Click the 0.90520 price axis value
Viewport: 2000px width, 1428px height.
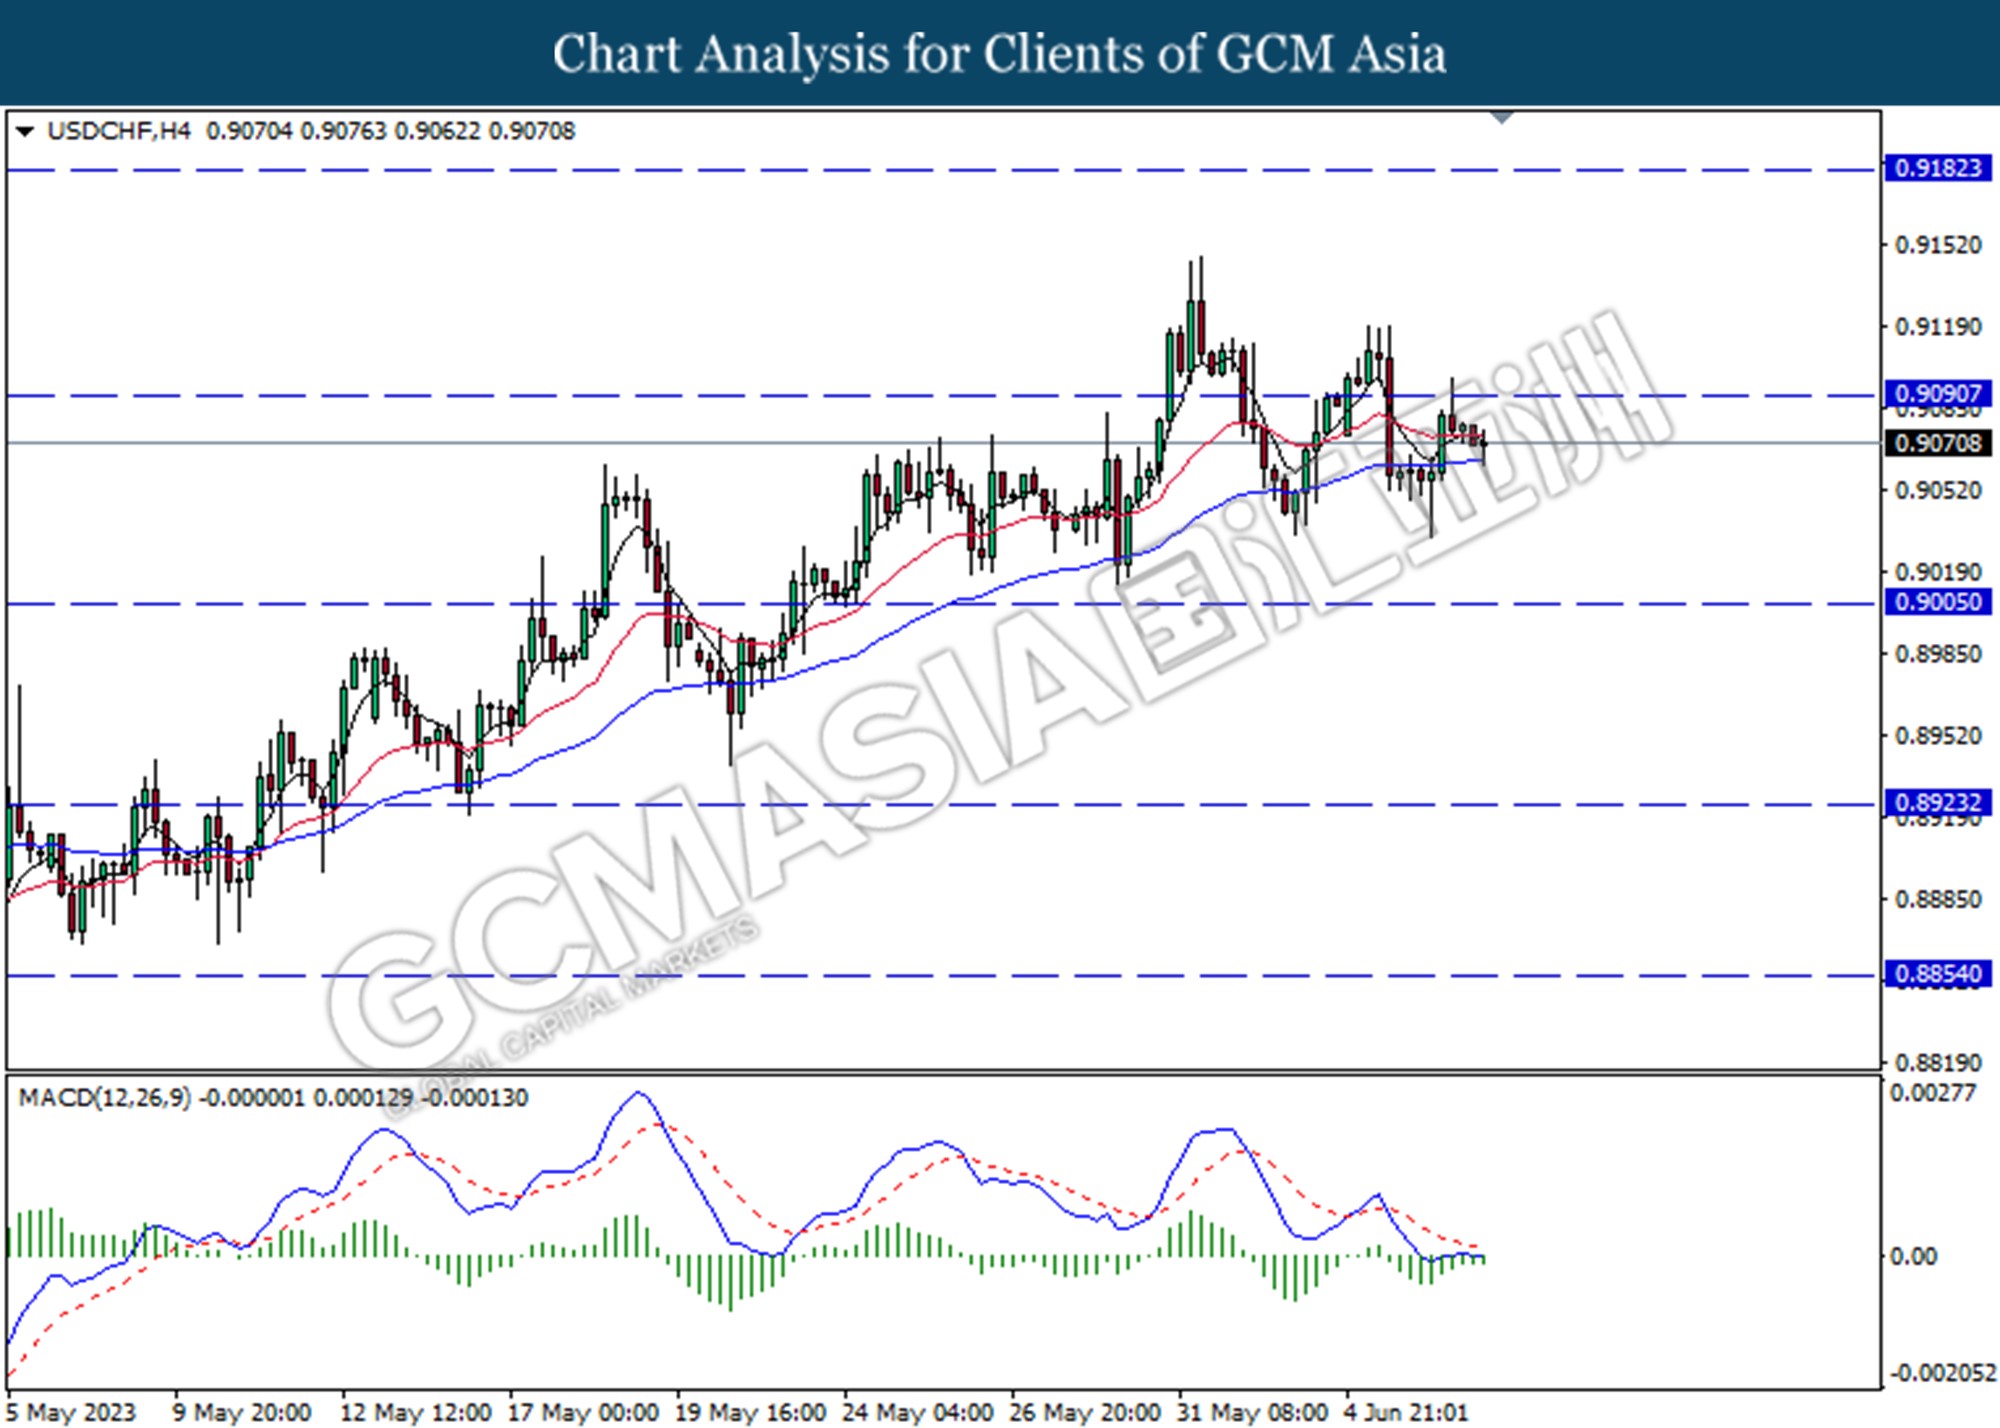pos(1938,490)
